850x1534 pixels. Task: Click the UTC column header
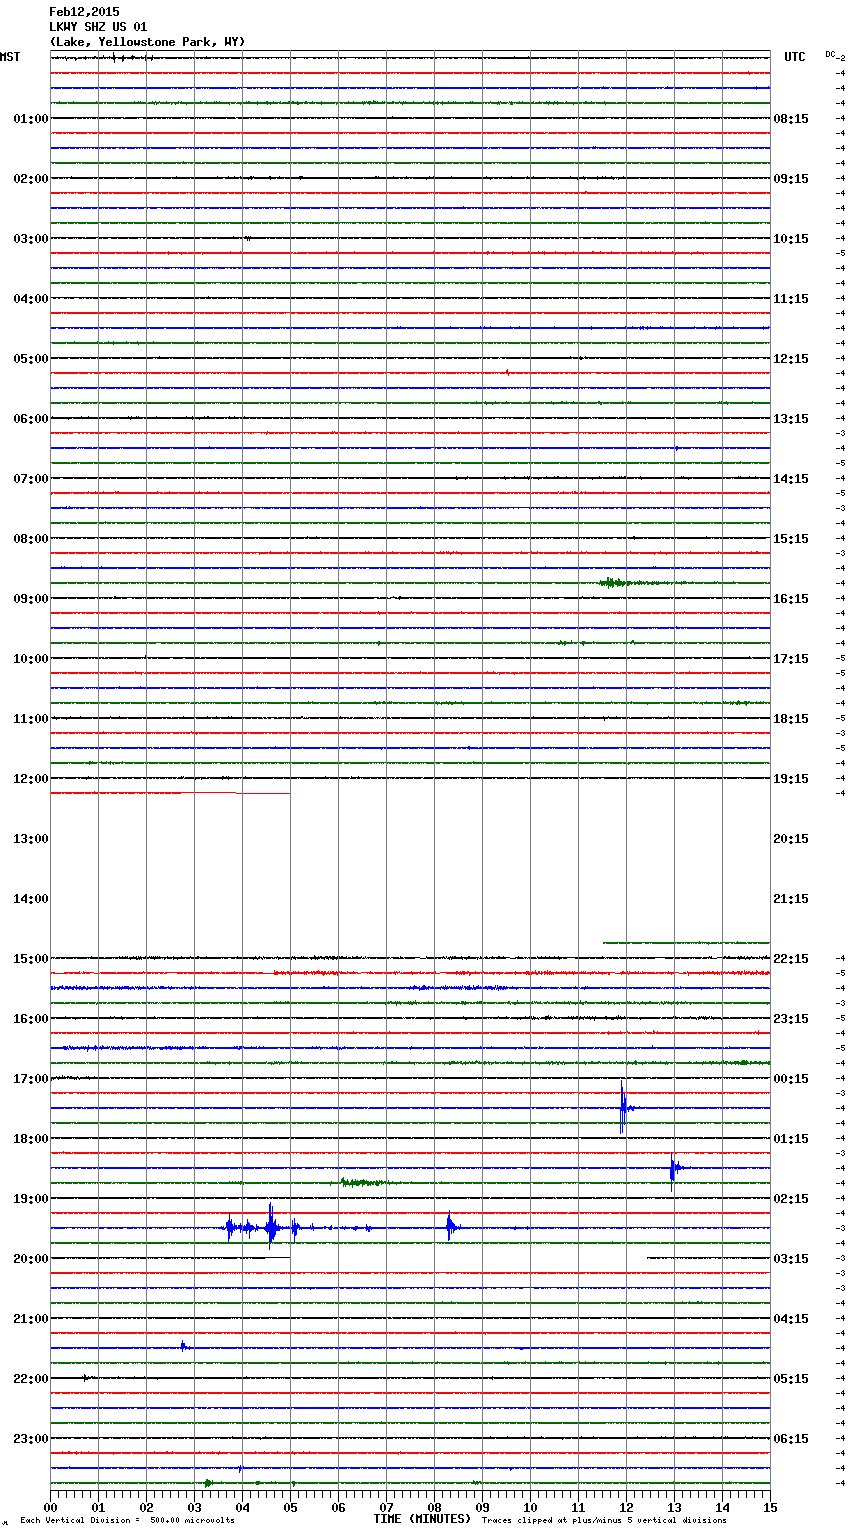(x=795, y=57)
